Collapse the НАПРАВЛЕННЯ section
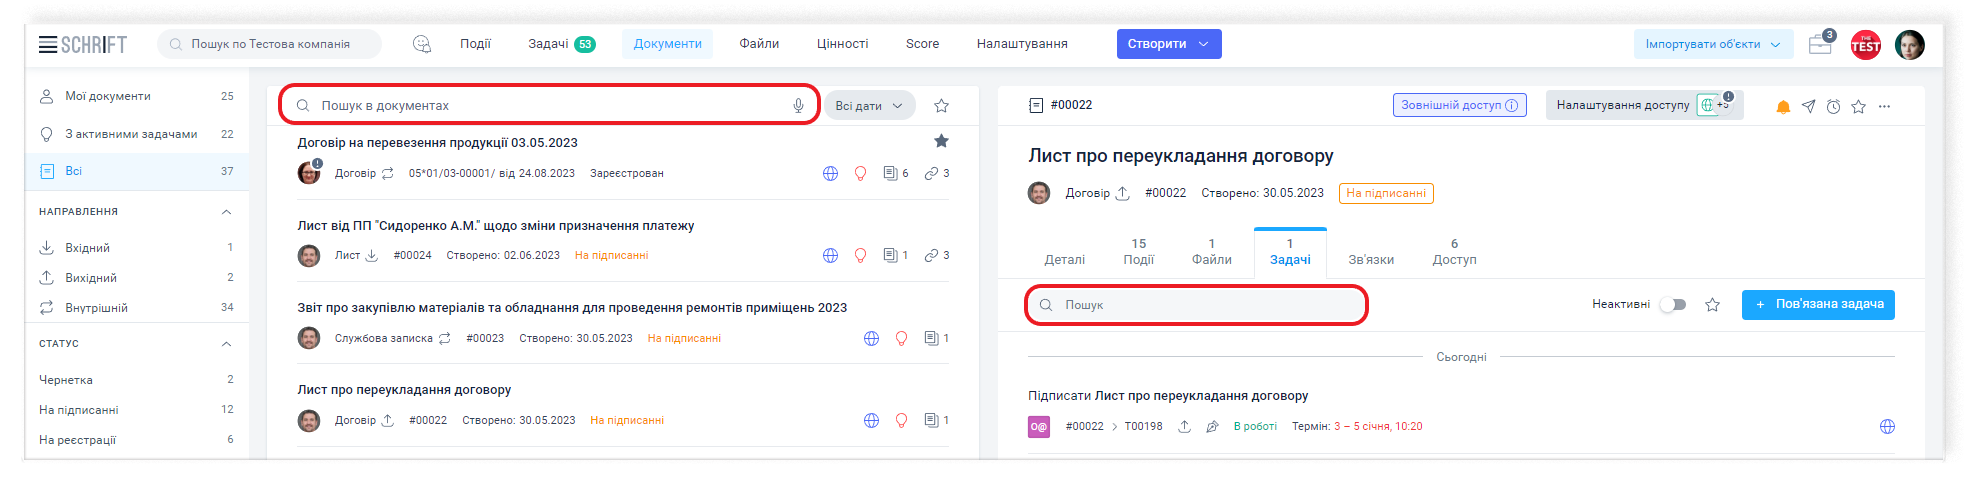The image size is (1967, 490). 226,212
